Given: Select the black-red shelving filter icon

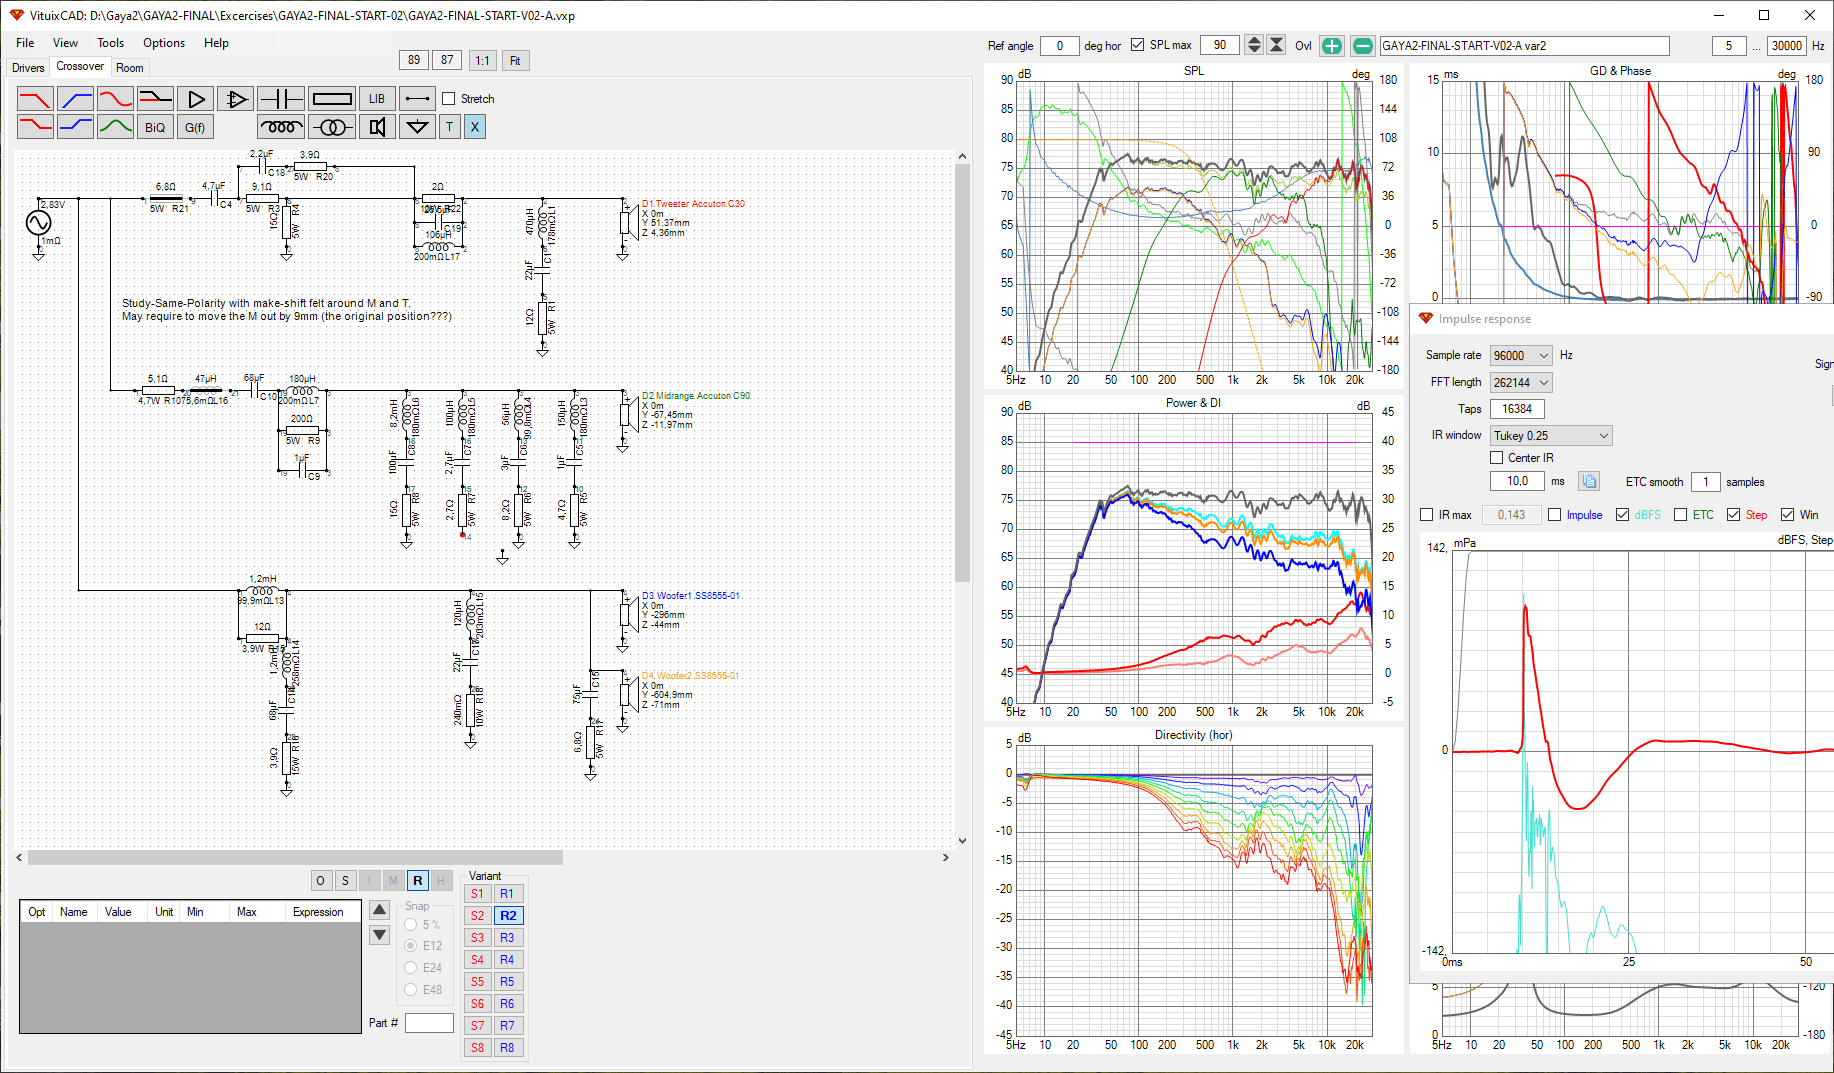Looking at the screenshot, I should coord(155,99).
